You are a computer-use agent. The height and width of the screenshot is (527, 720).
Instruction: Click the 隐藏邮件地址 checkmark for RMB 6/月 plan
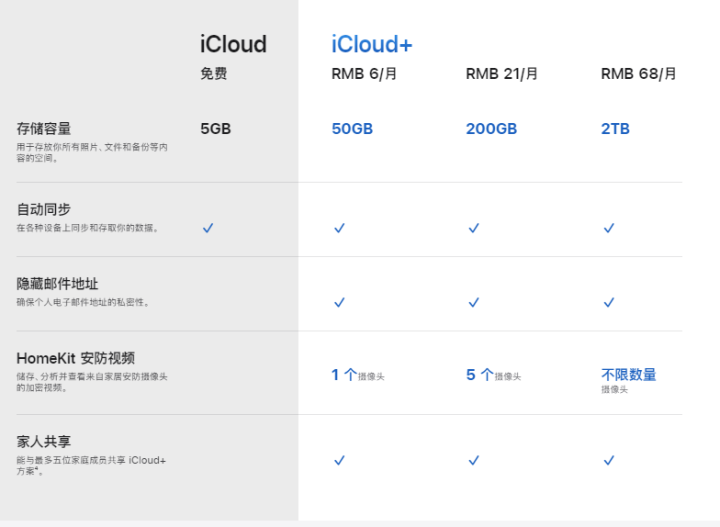click(x=339, y=302)
